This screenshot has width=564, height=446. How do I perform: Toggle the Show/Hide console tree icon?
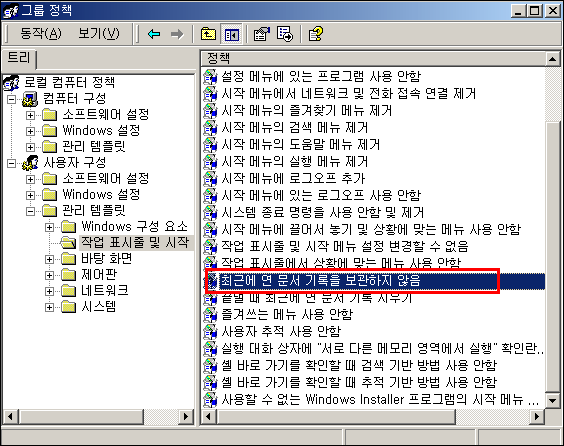(231, 34)
